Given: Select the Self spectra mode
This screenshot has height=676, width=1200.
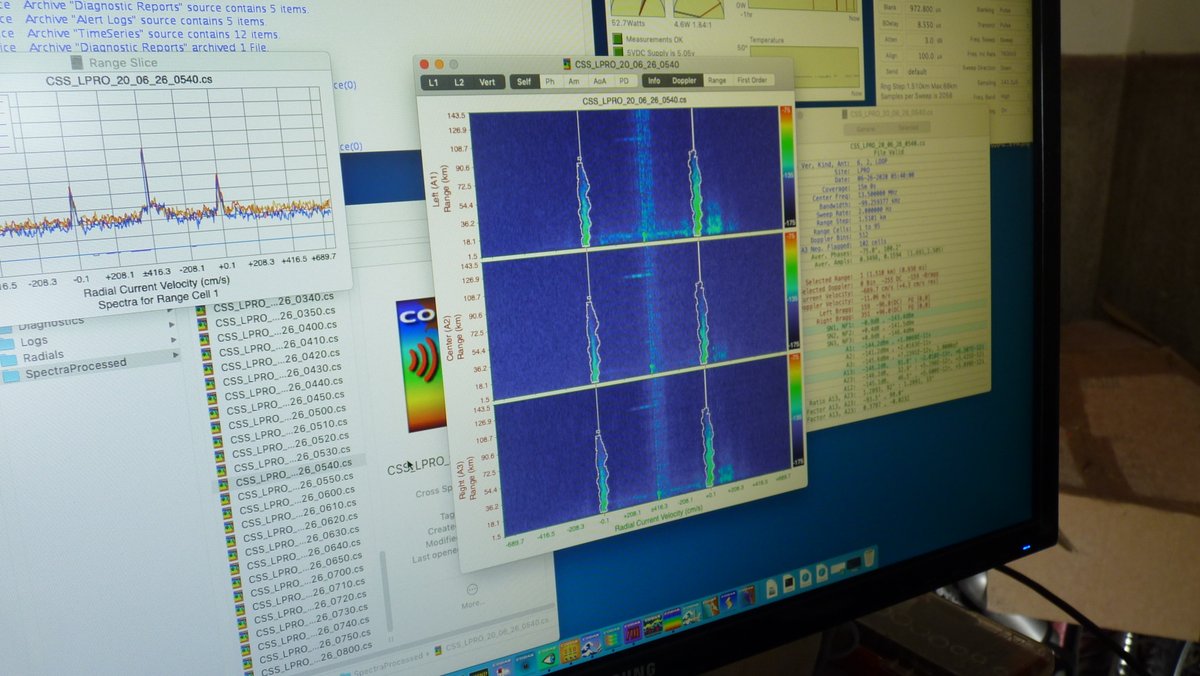Looking at the screenshot, I should tap(524, 81).
